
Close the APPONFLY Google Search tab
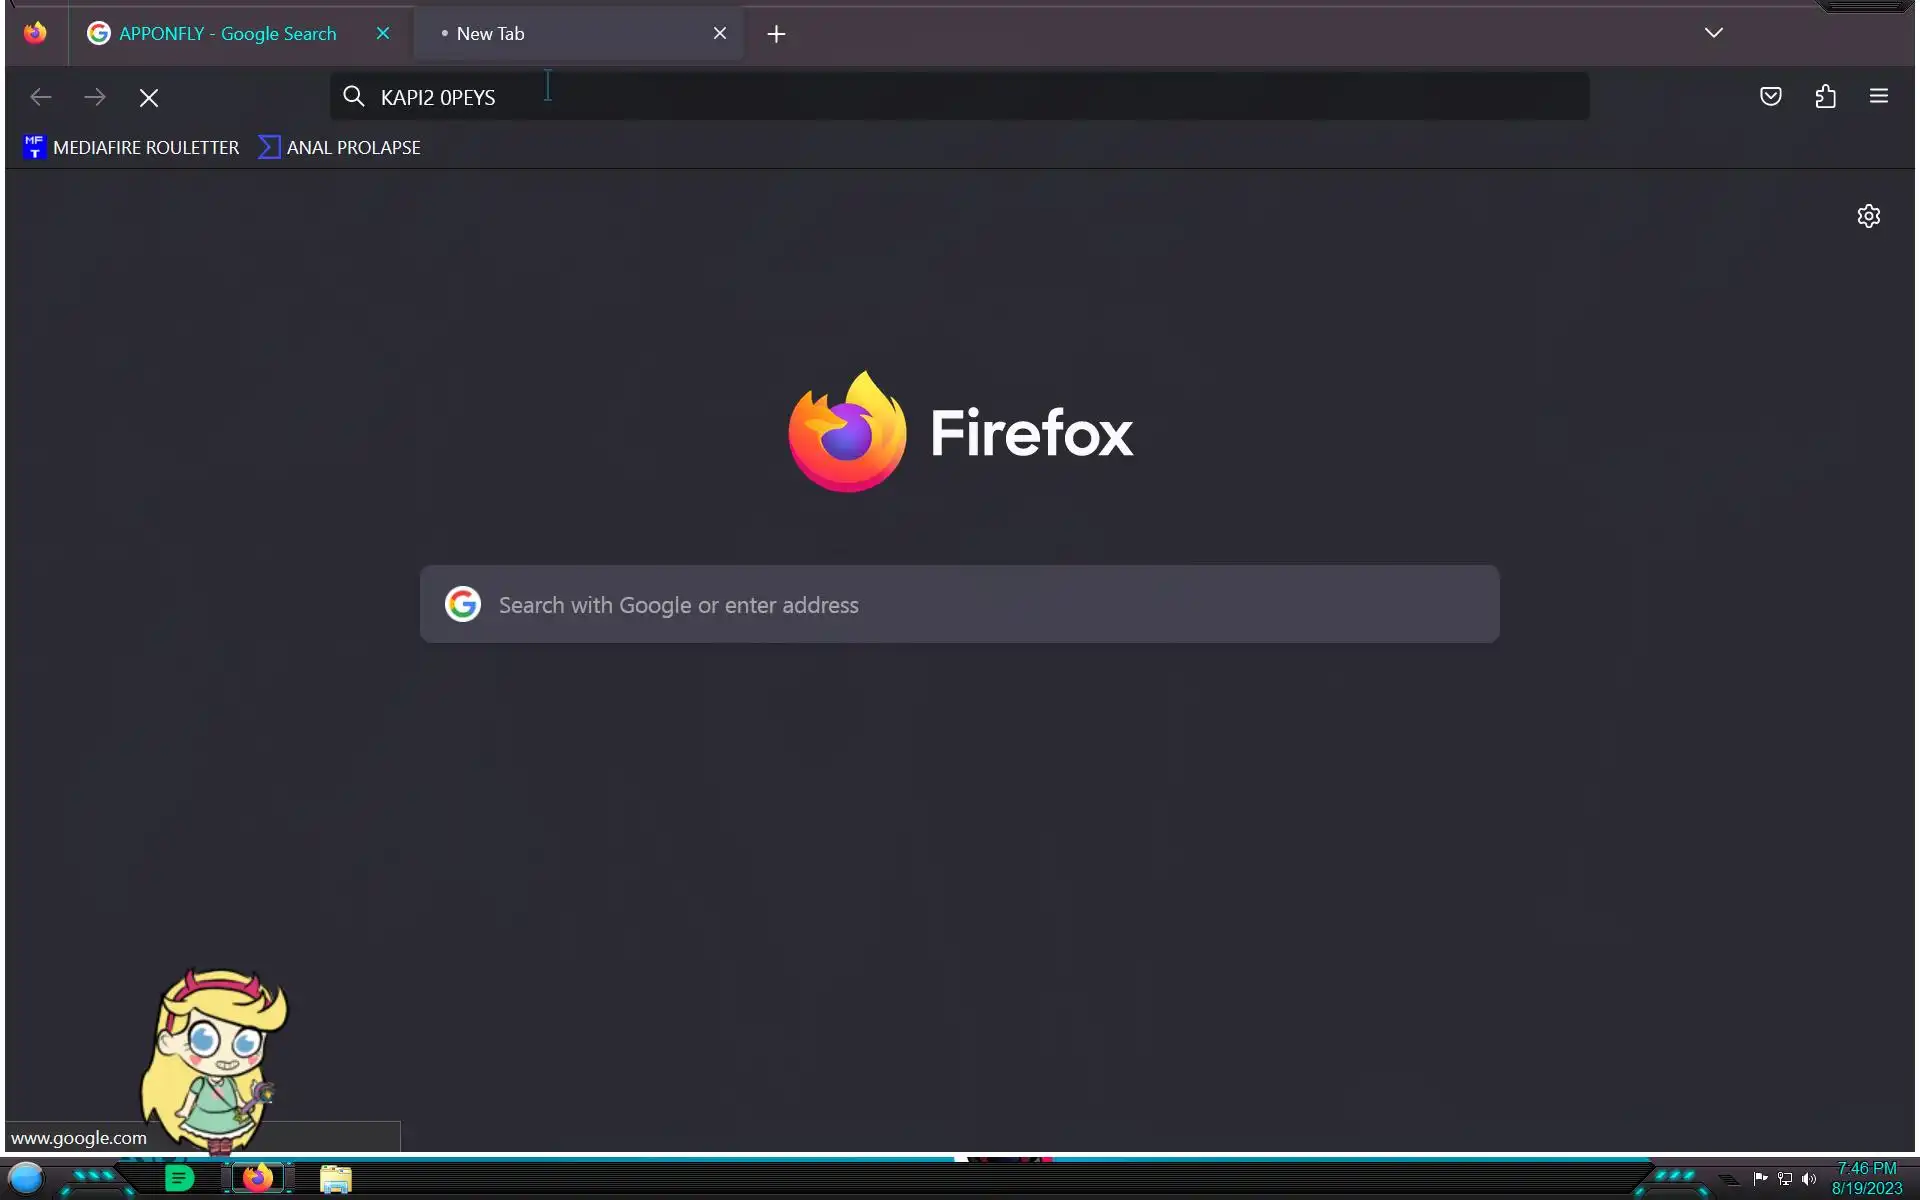[x=383, y=34]
